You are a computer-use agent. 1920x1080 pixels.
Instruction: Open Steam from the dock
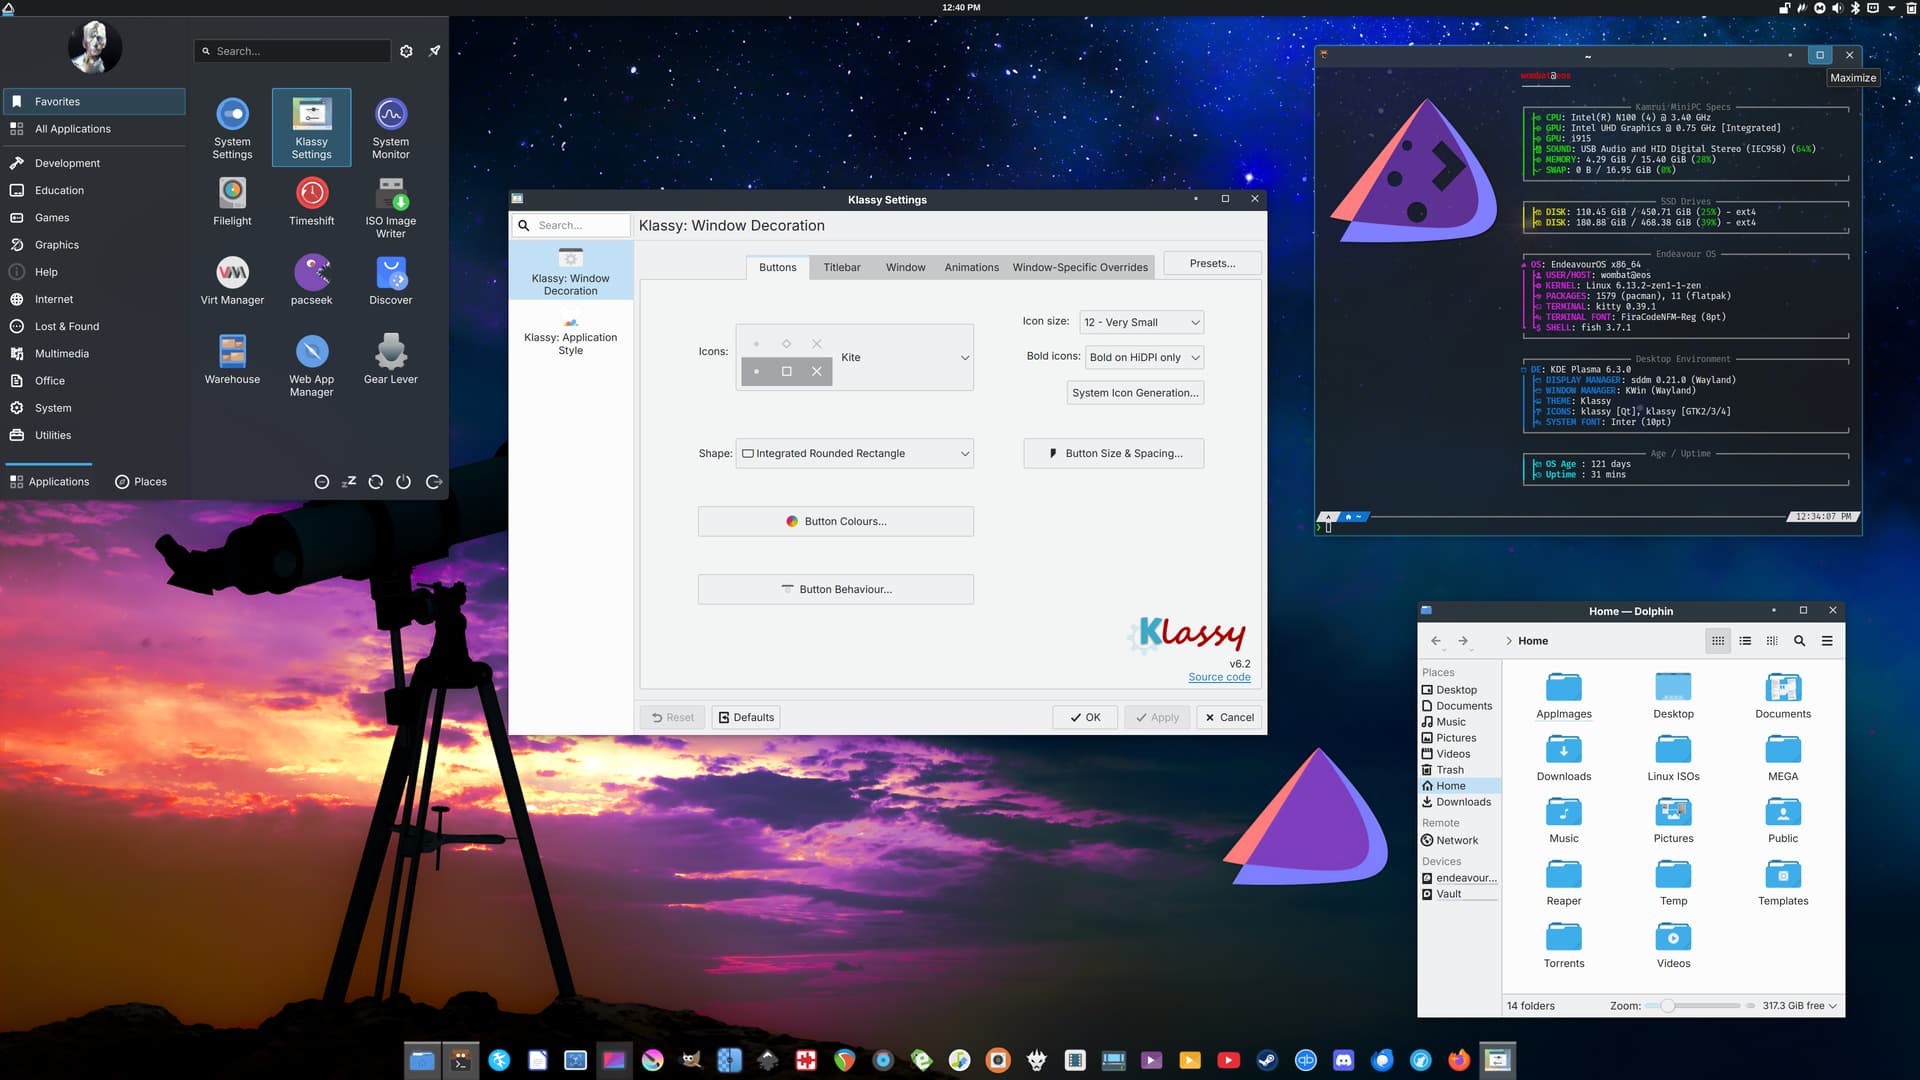(1267, 1060)
